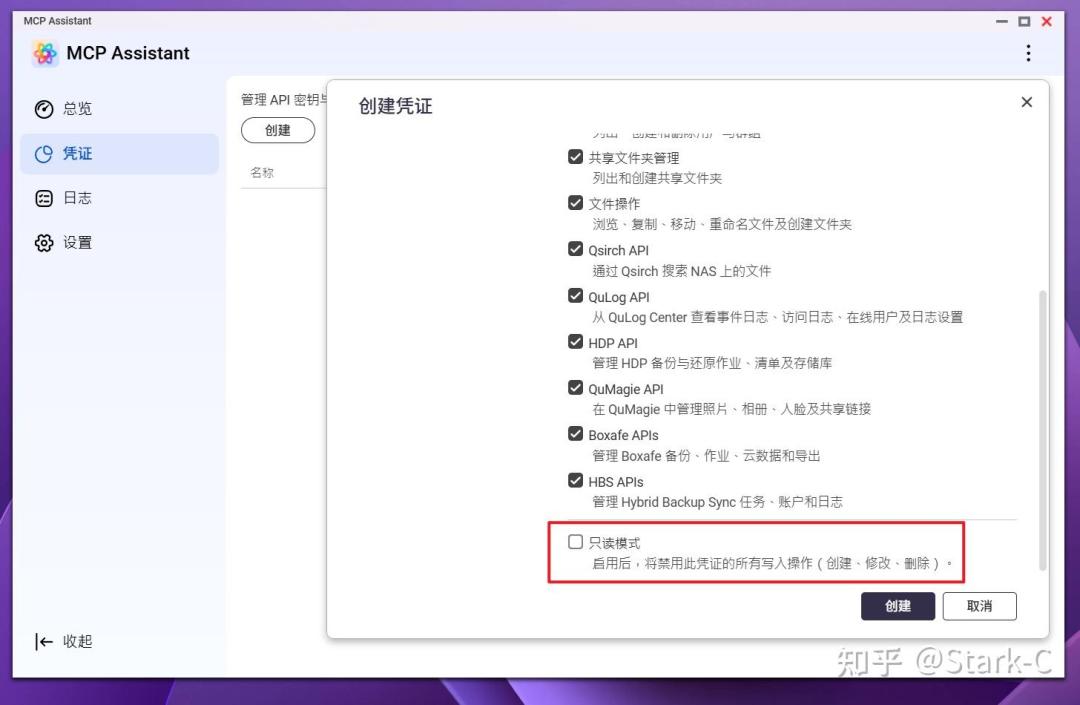Minimize the MCP Assistant window

1001,21
